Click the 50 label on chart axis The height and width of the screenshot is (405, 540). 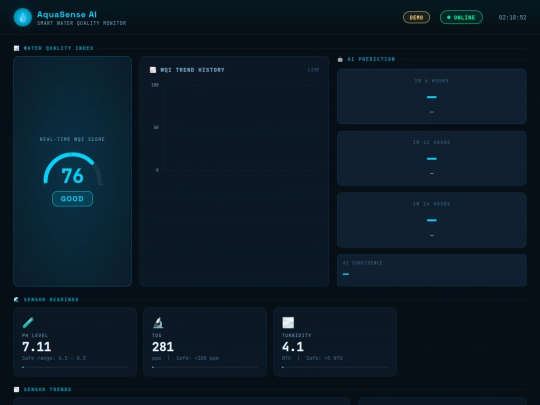(156, 127)
